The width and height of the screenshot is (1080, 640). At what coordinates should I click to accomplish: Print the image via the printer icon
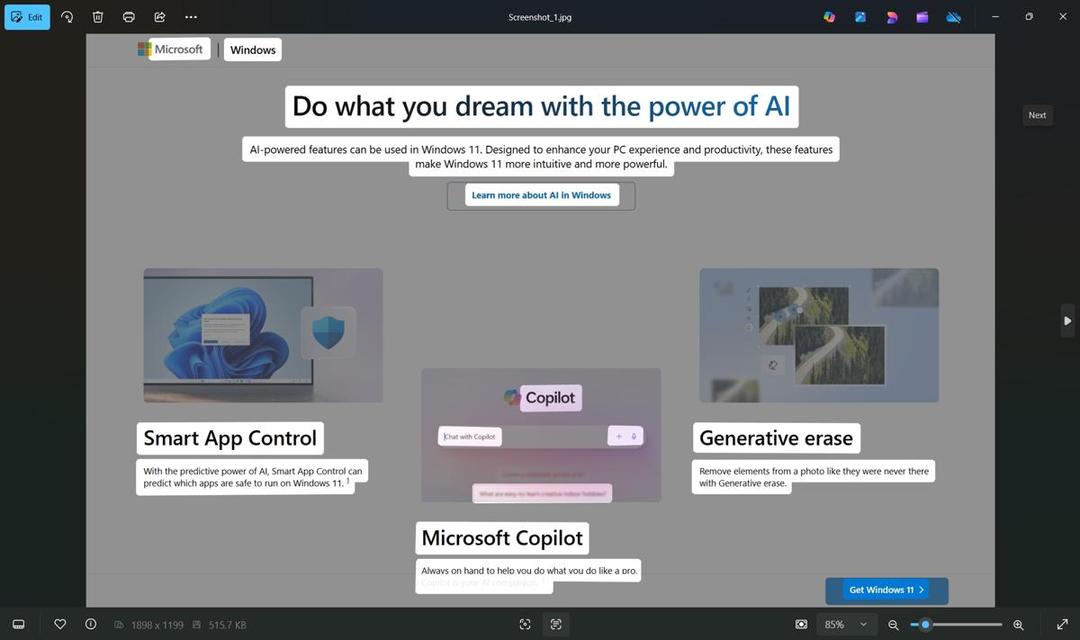pyautogui.click(x=129, y=17)
